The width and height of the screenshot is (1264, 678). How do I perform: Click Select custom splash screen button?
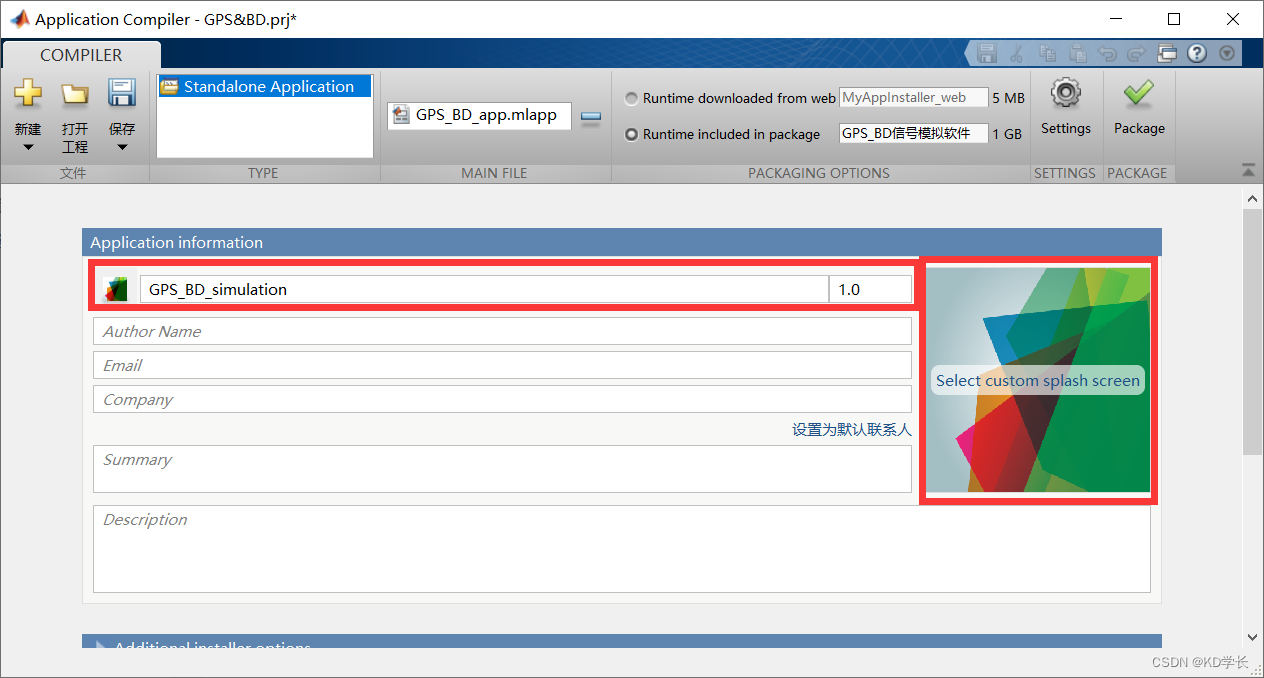[1038, 380]
